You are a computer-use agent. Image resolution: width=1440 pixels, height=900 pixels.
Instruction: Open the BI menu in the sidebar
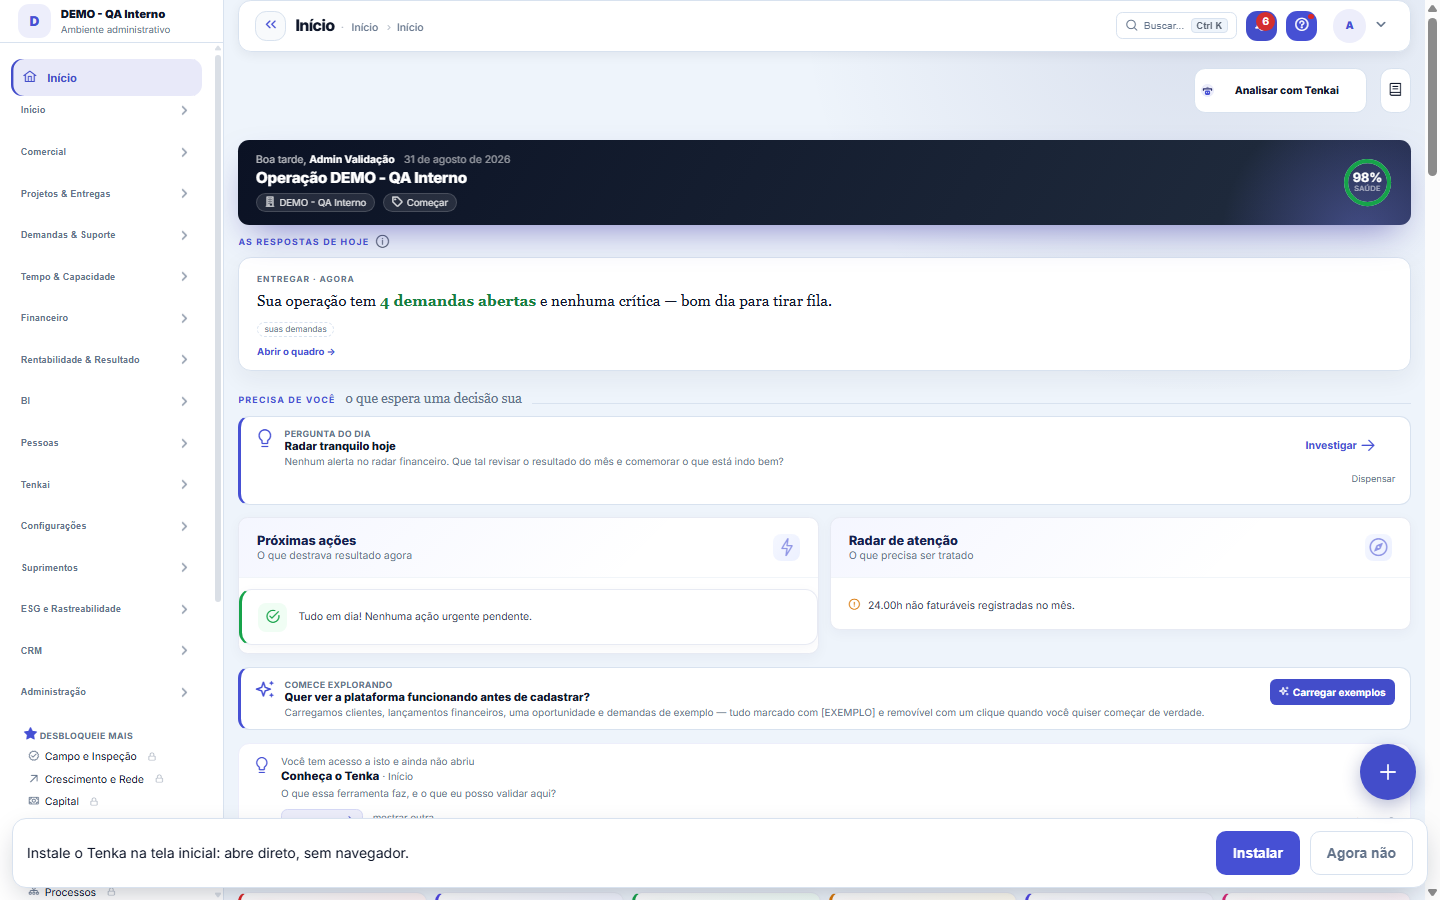[x=104, y=401]
